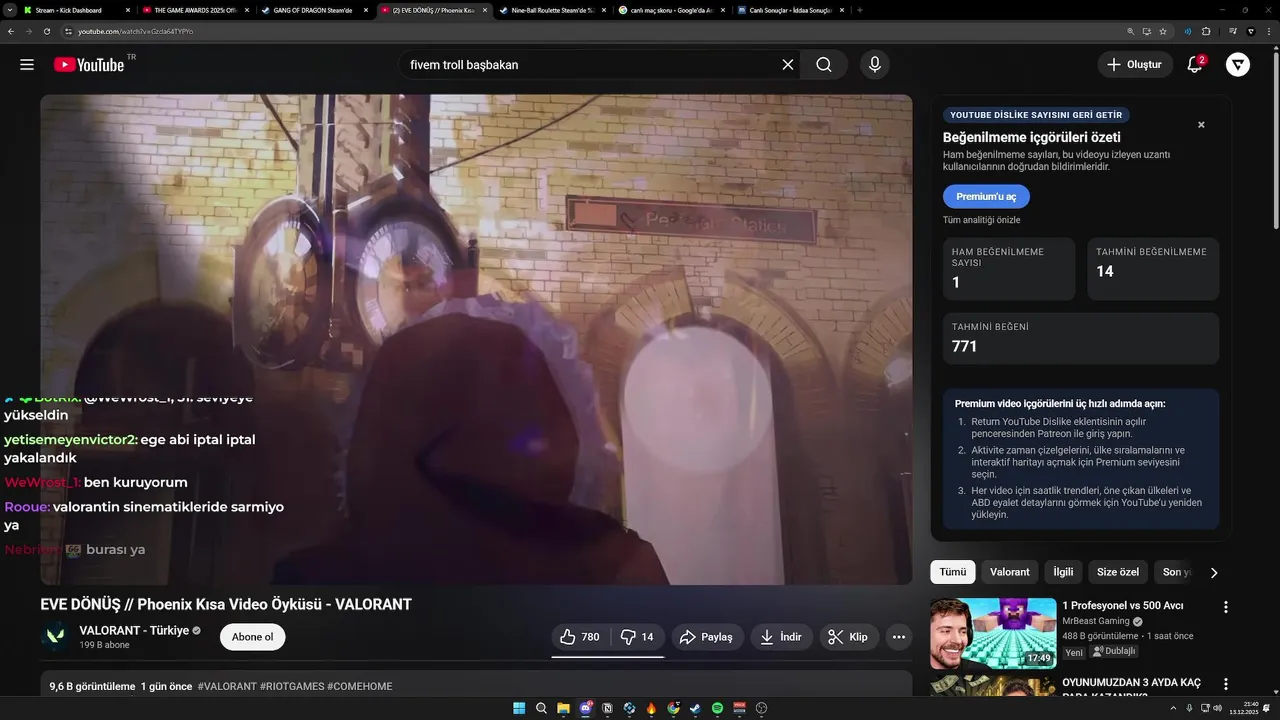Open Chrome from the taskbar

pos(673,708)
